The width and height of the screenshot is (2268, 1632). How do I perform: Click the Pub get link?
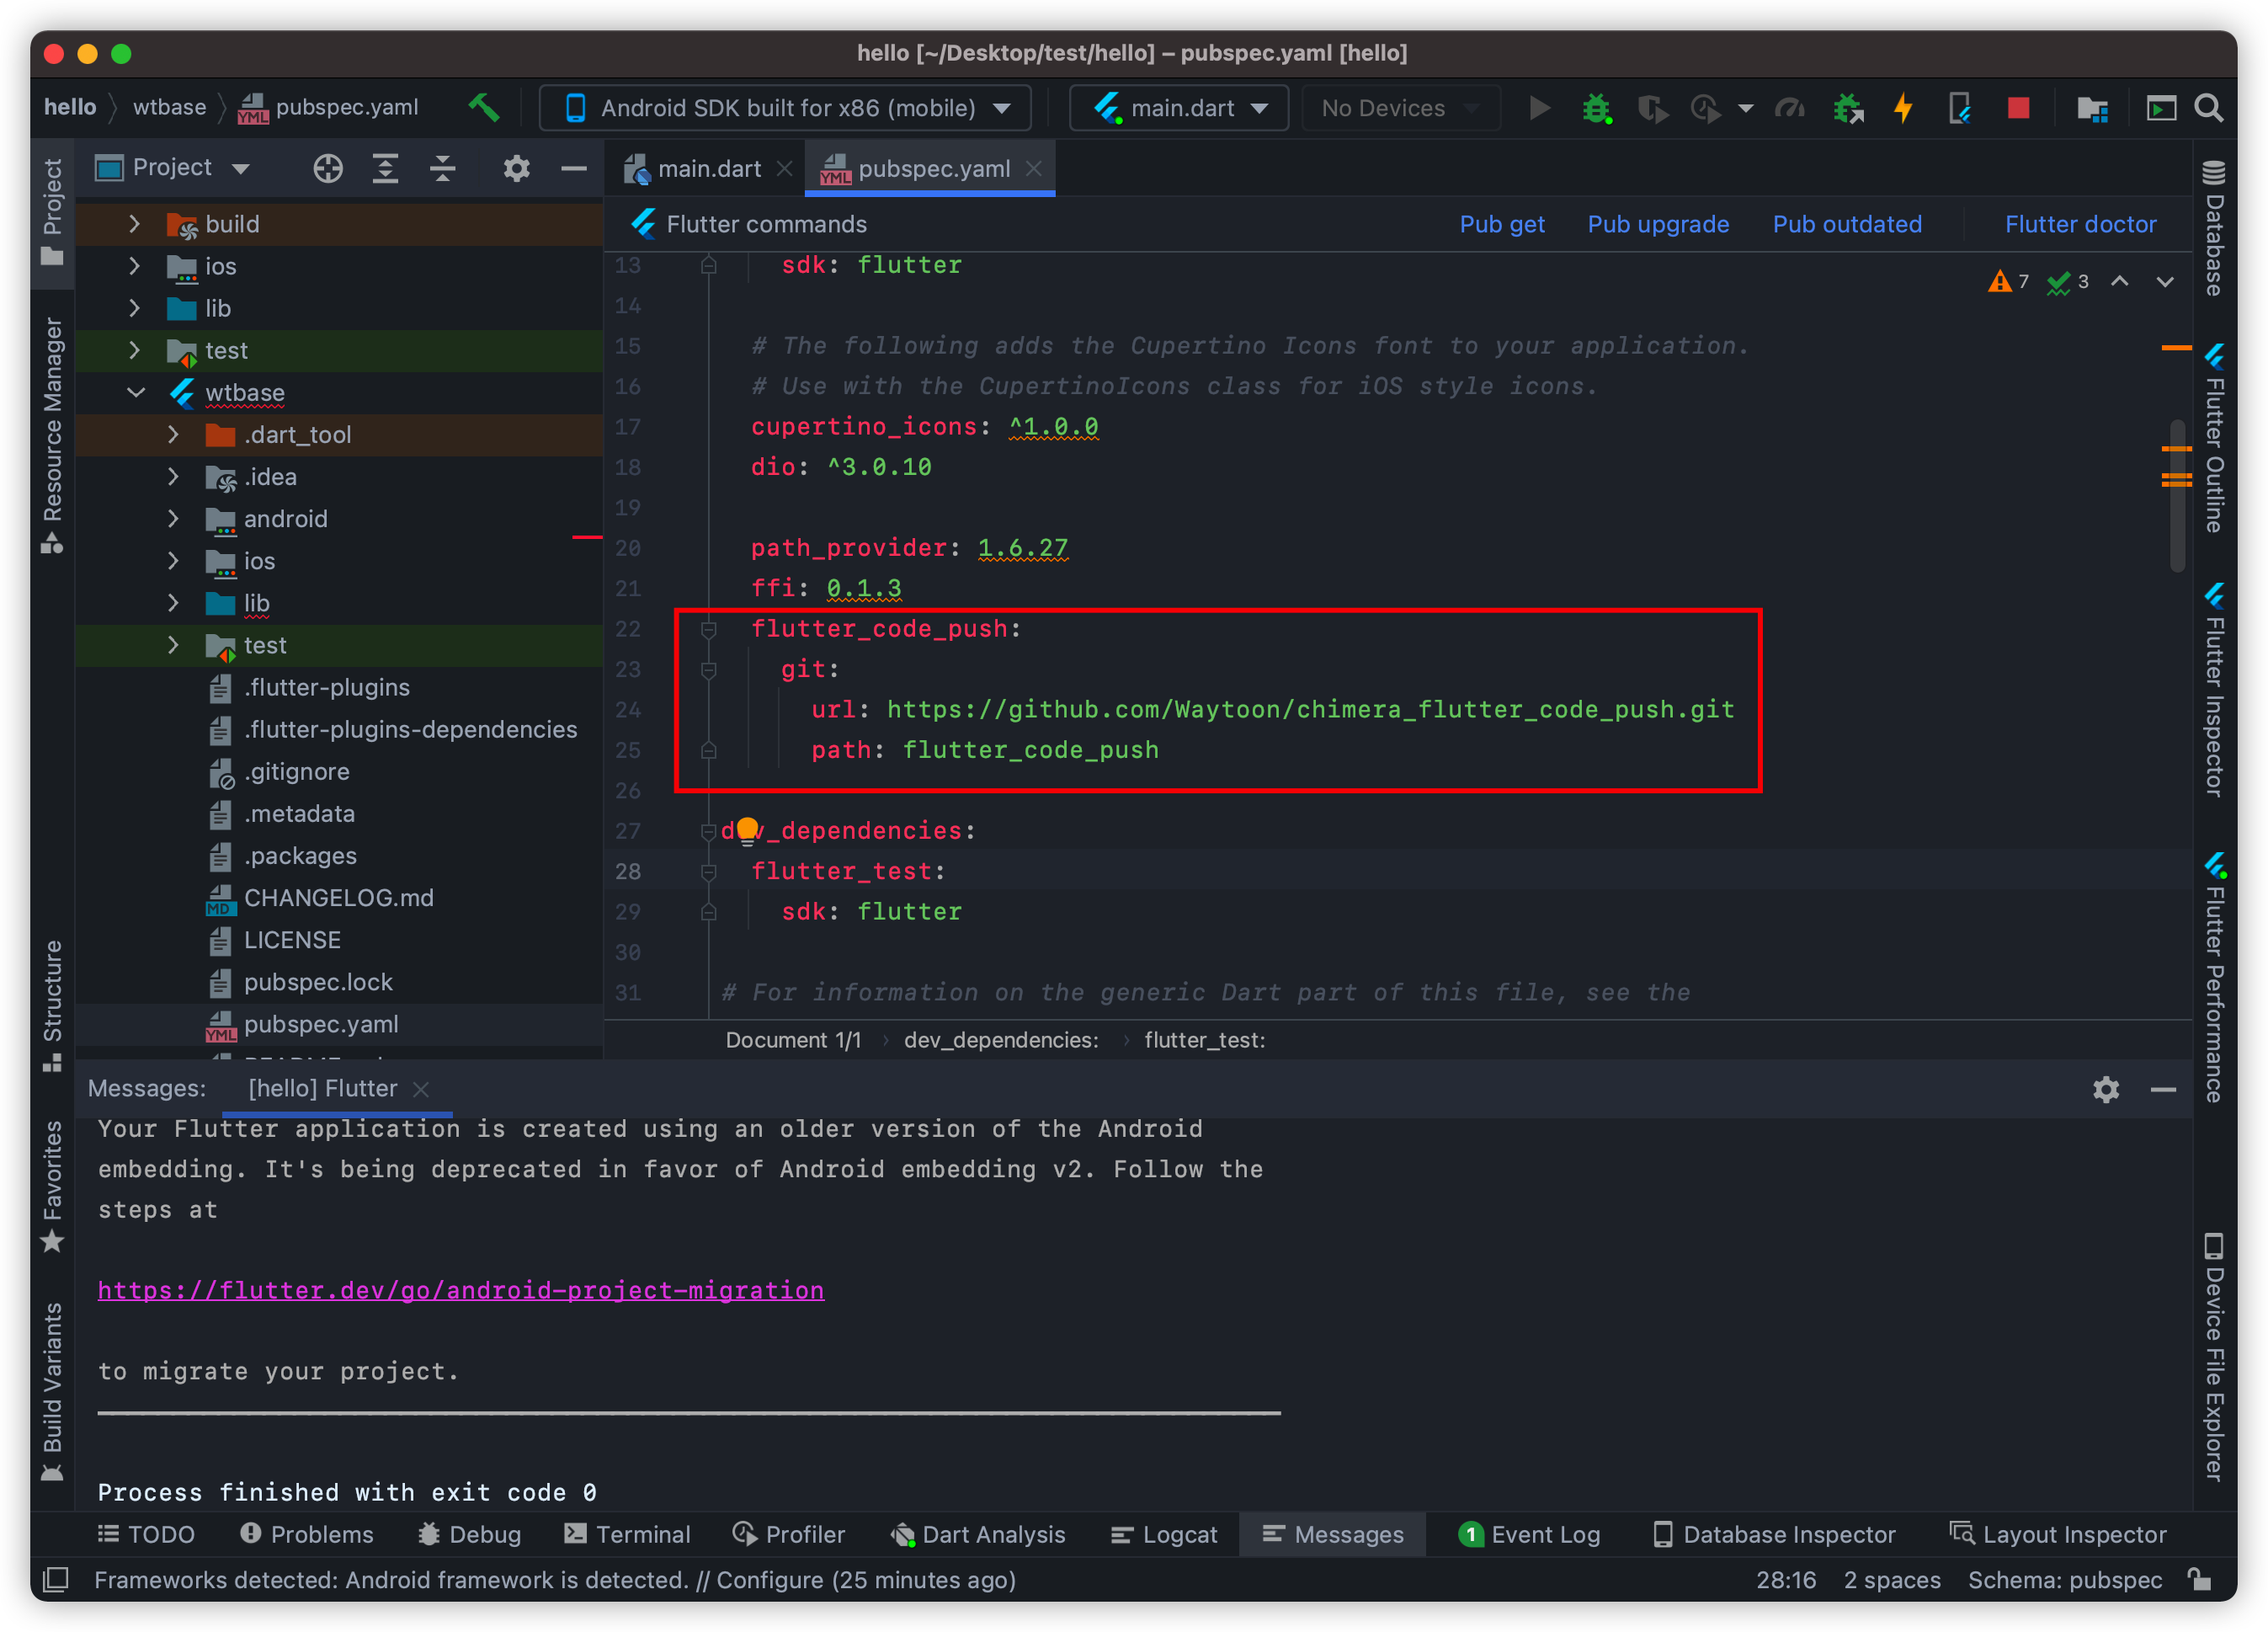1501,224
